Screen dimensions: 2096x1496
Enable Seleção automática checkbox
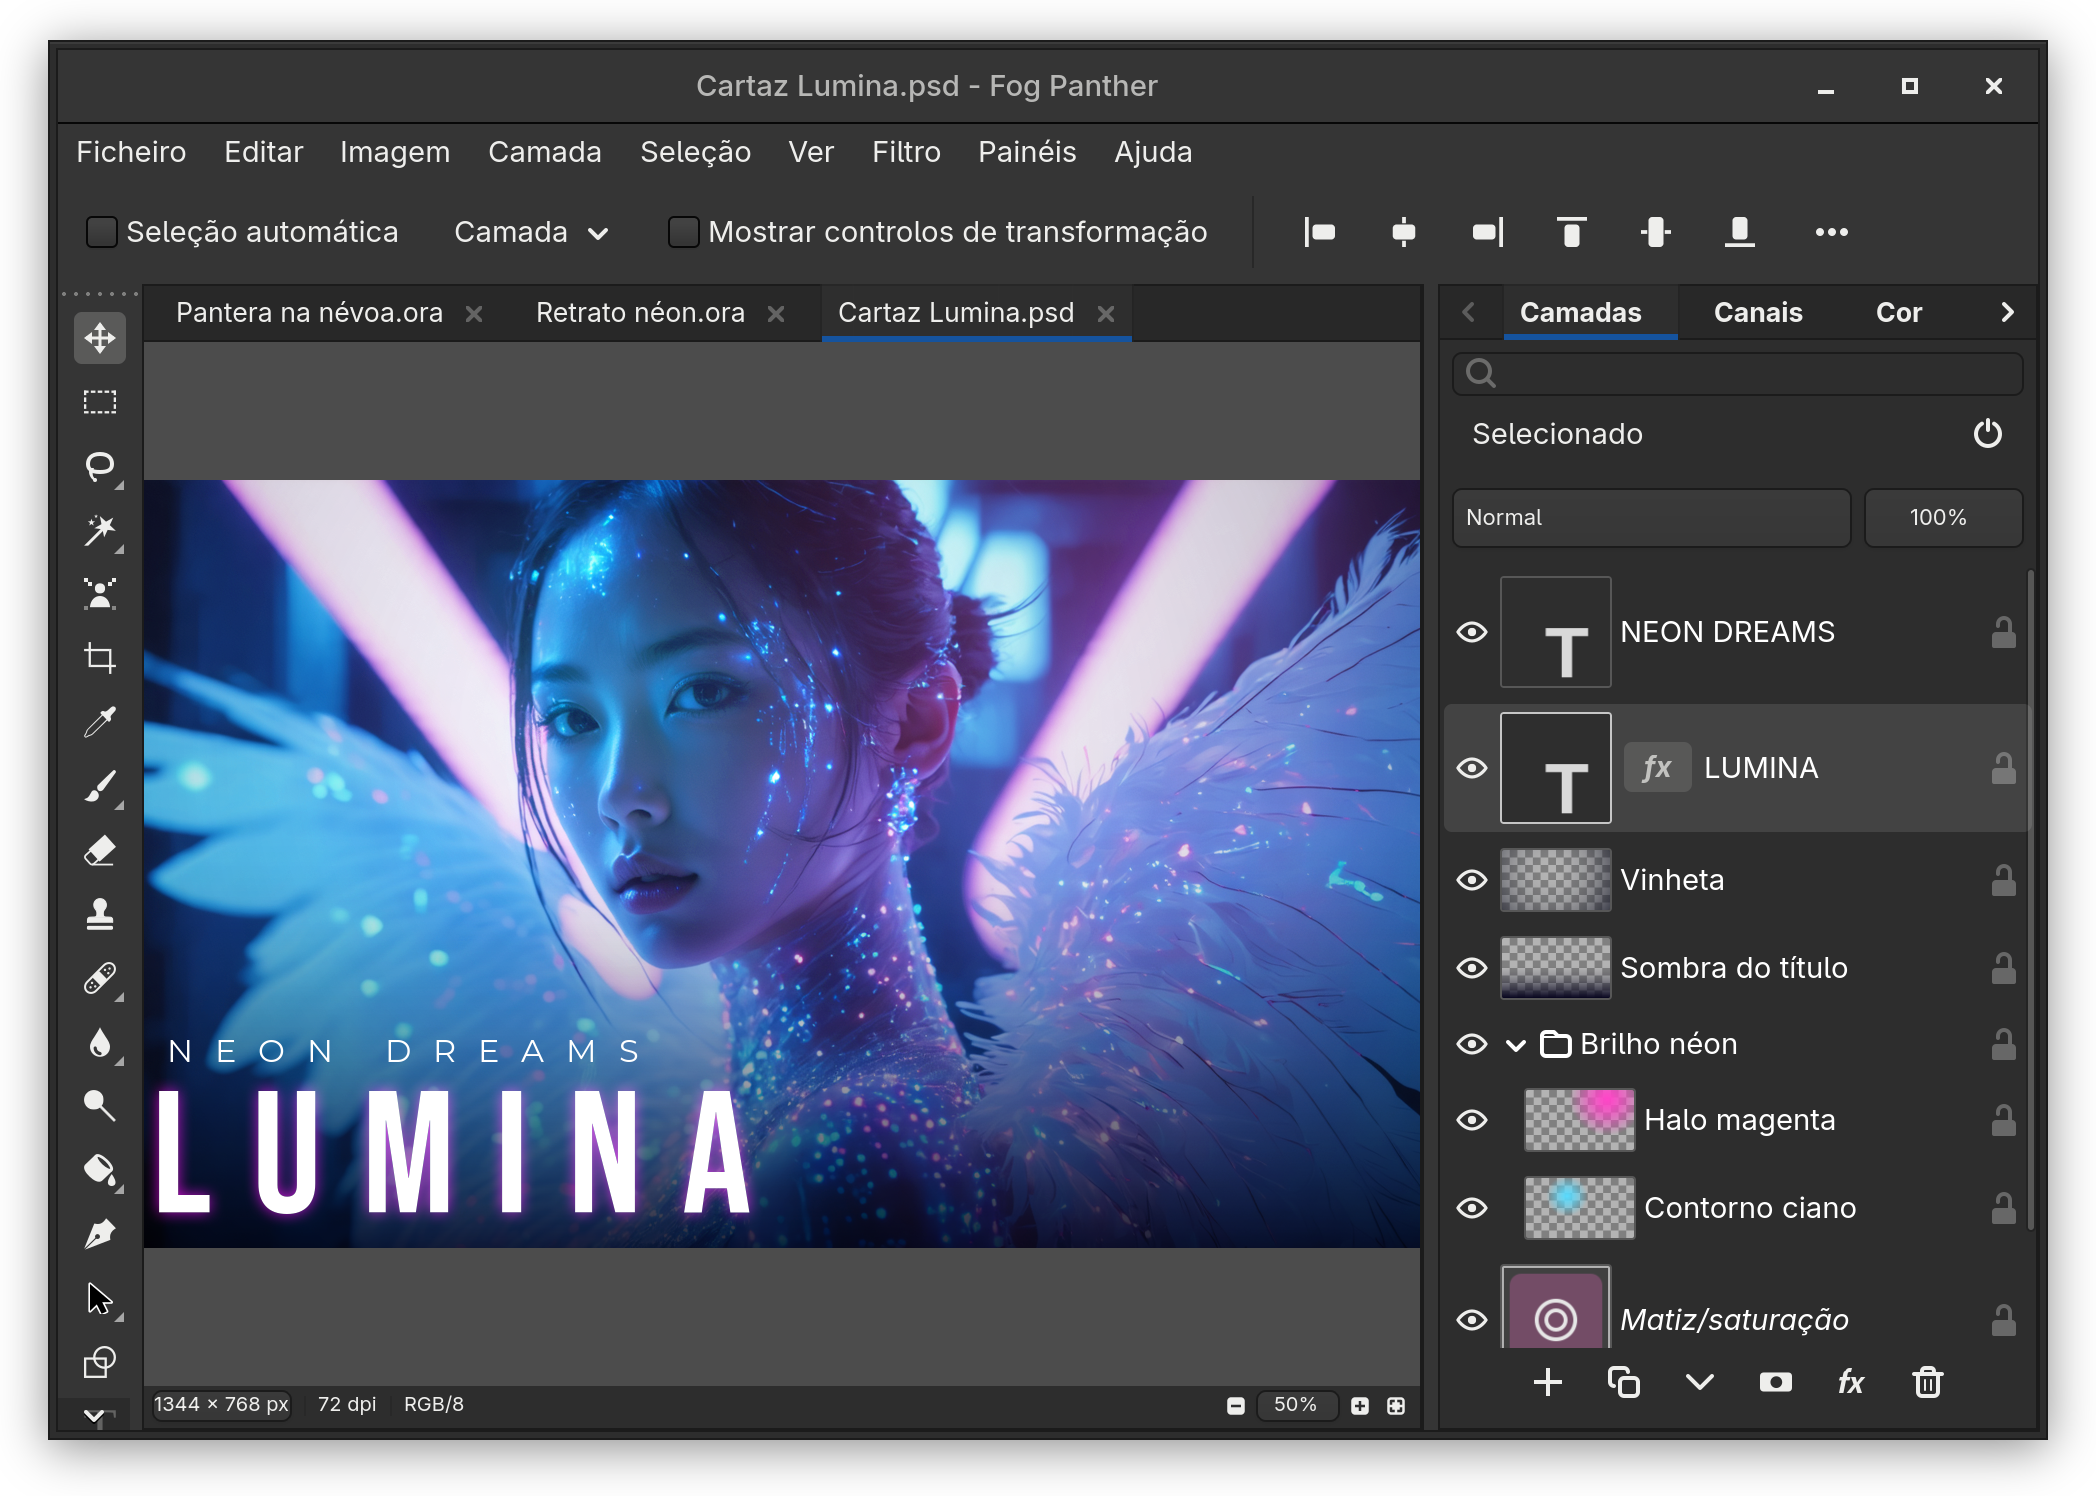point(101,232)
